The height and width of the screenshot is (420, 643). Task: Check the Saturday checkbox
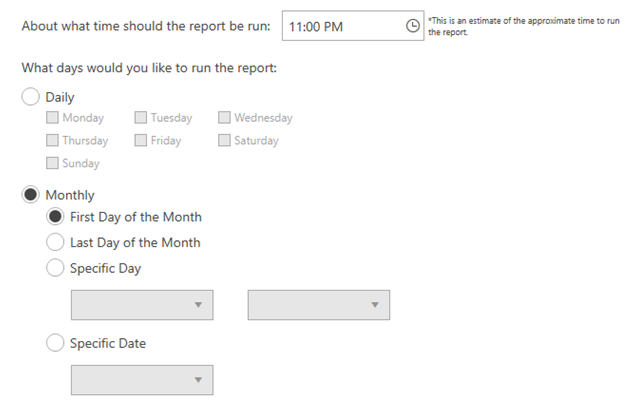[x=224, y=140]
